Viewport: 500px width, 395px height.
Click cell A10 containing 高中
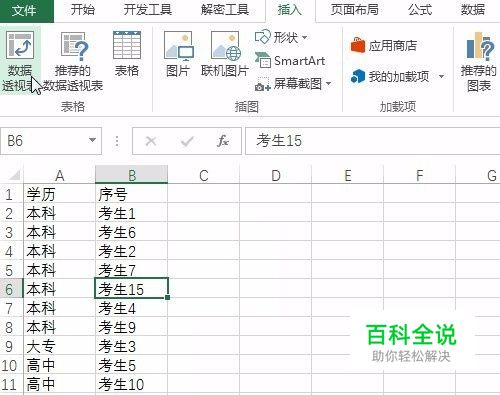point(59,365)
